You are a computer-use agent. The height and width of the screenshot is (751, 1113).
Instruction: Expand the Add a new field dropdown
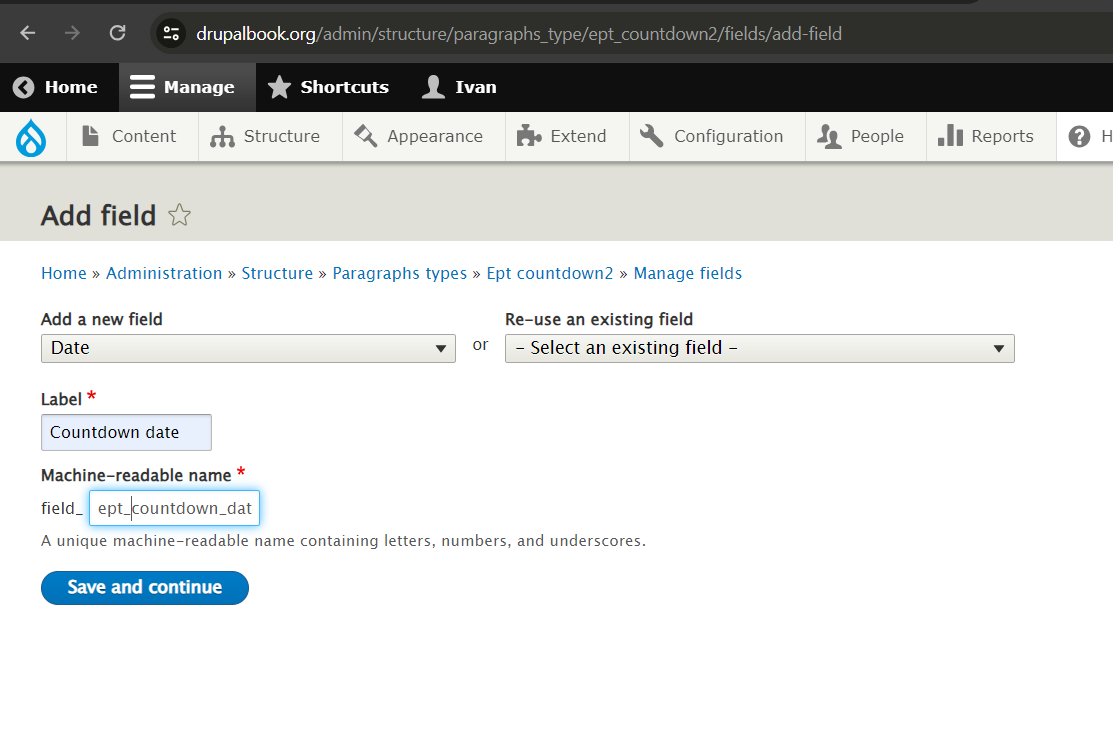point(248,348)
